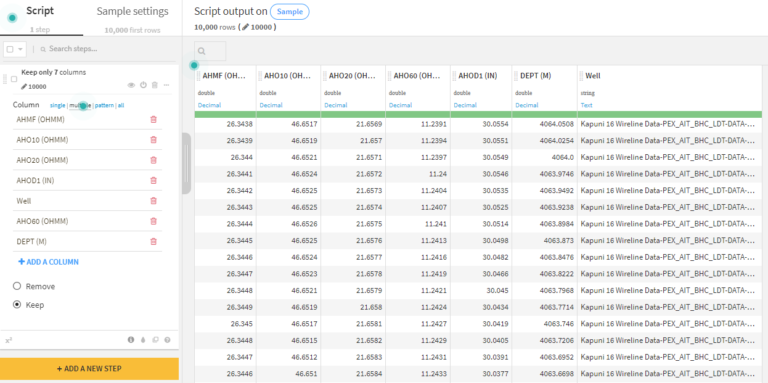Screen dimensions: 768x383
Task: Open the AHO10 (OHMM) column header menu
Action: tap(288, 76)
